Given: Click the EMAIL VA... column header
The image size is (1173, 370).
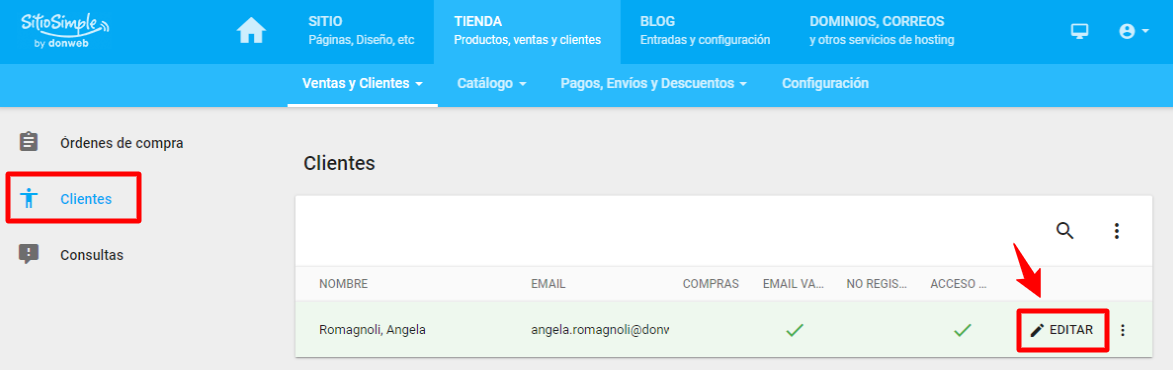Looking at the screenshot, I should tap(793, 284).
